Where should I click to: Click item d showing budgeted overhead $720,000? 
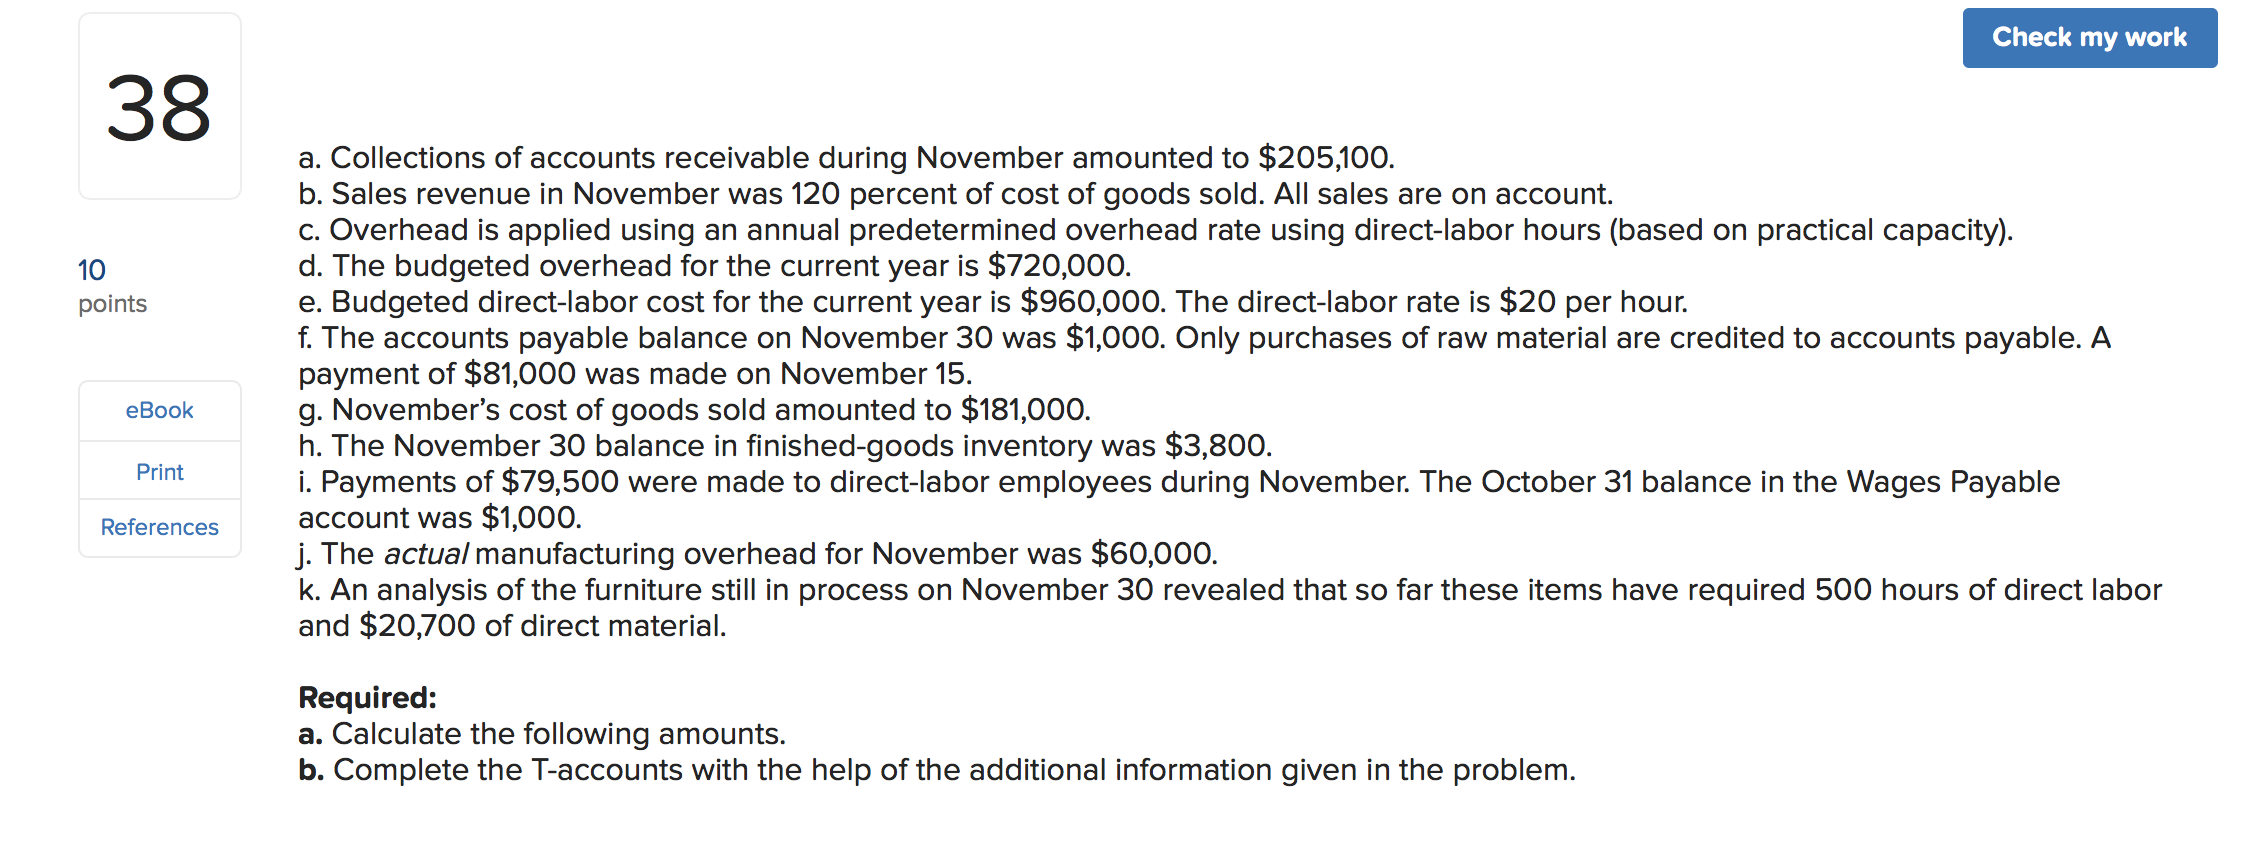pyautogui.click(x=715, y=265)
